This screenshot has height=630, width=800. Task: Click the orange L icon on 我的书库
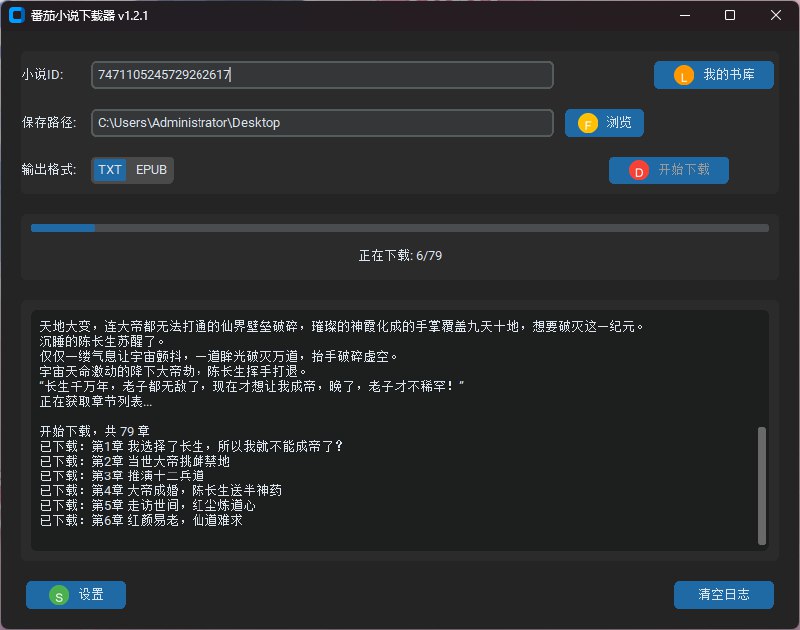[684, 76]
